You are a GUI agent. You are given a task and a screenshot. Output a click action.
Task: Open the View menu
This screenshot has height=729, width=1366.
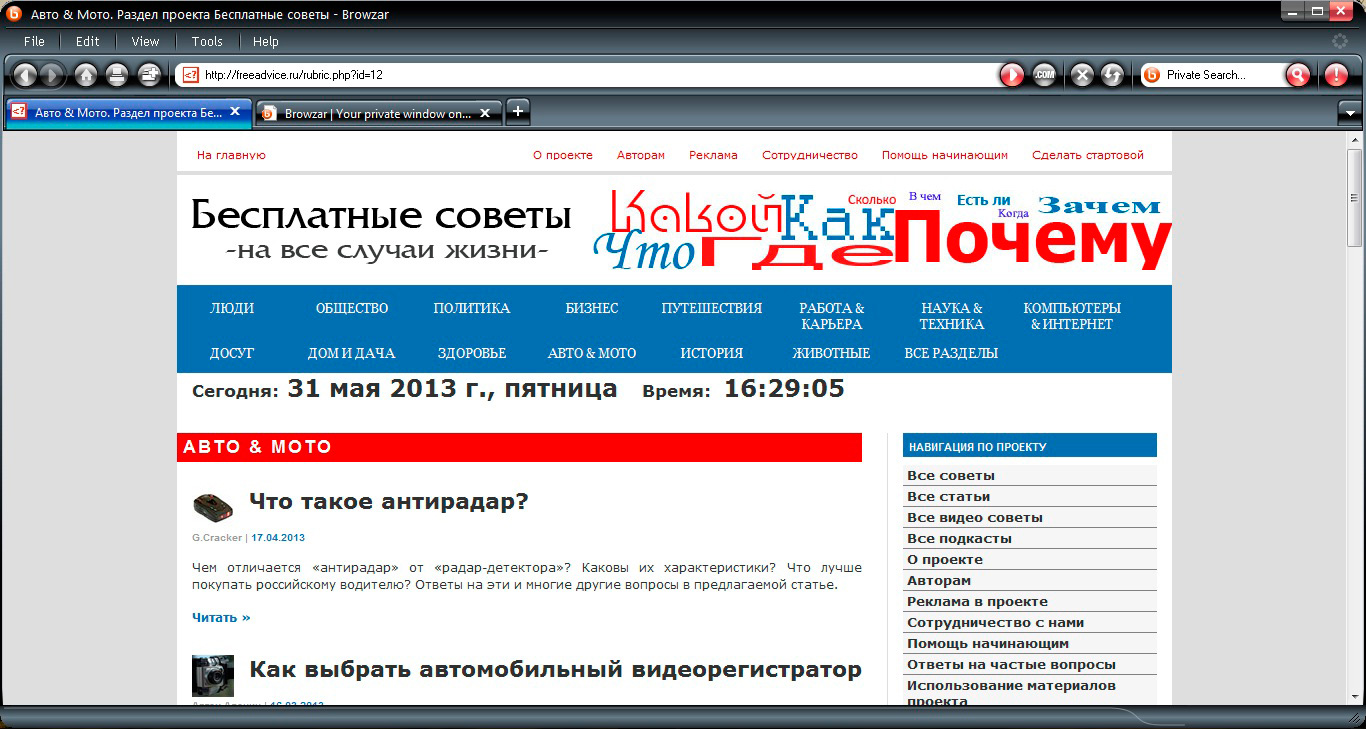click(145, 41)
